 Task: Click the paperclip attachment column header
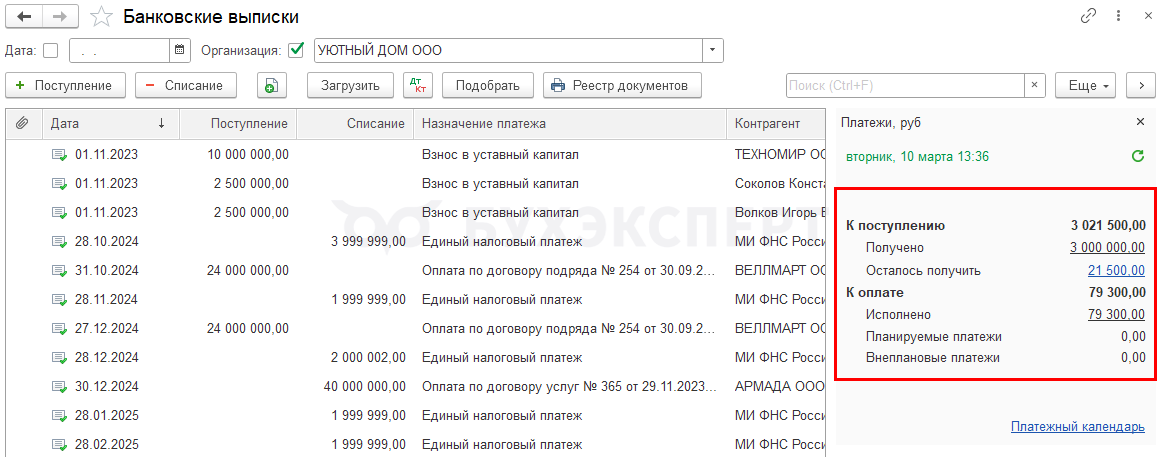(x=23, y=123)
